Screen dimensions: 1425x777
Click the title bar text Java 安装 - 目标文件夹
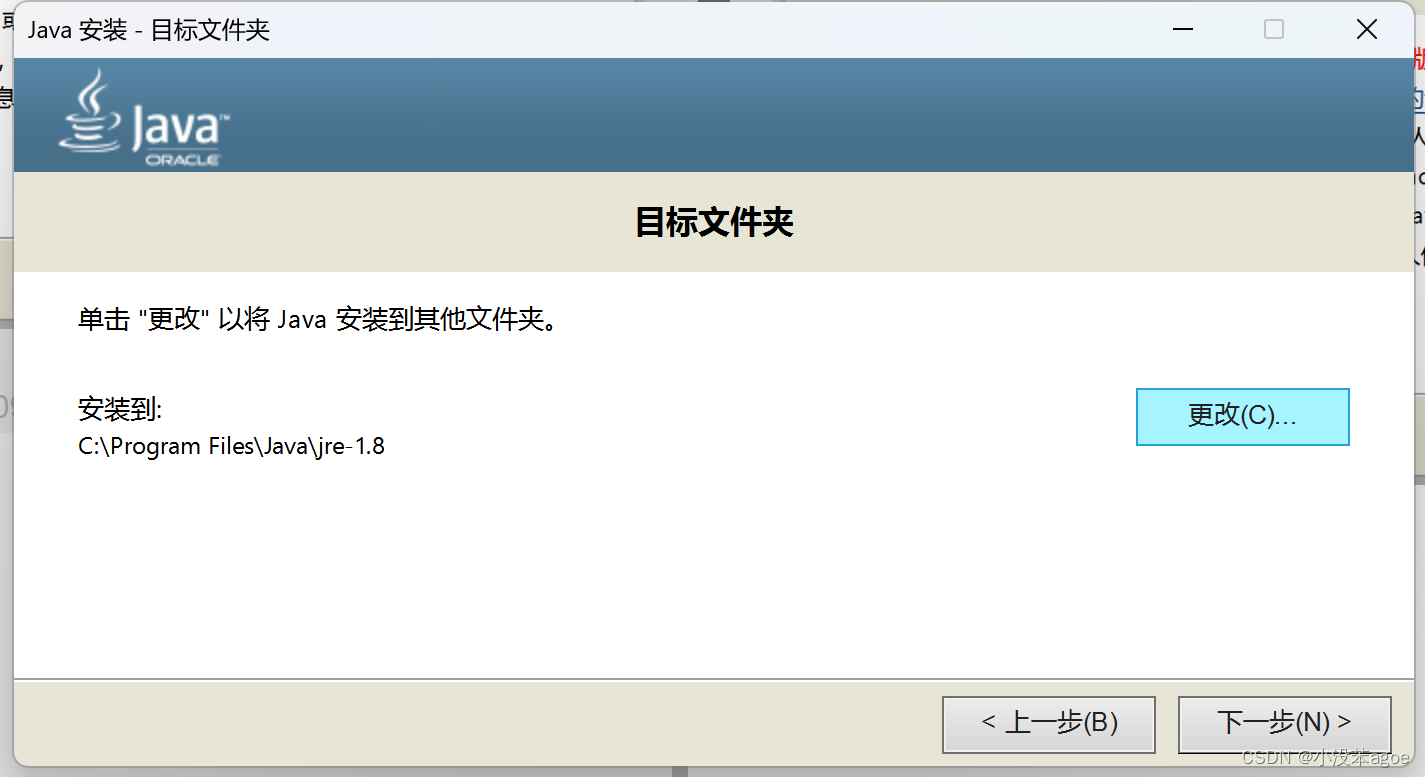[x=149, y=30]
